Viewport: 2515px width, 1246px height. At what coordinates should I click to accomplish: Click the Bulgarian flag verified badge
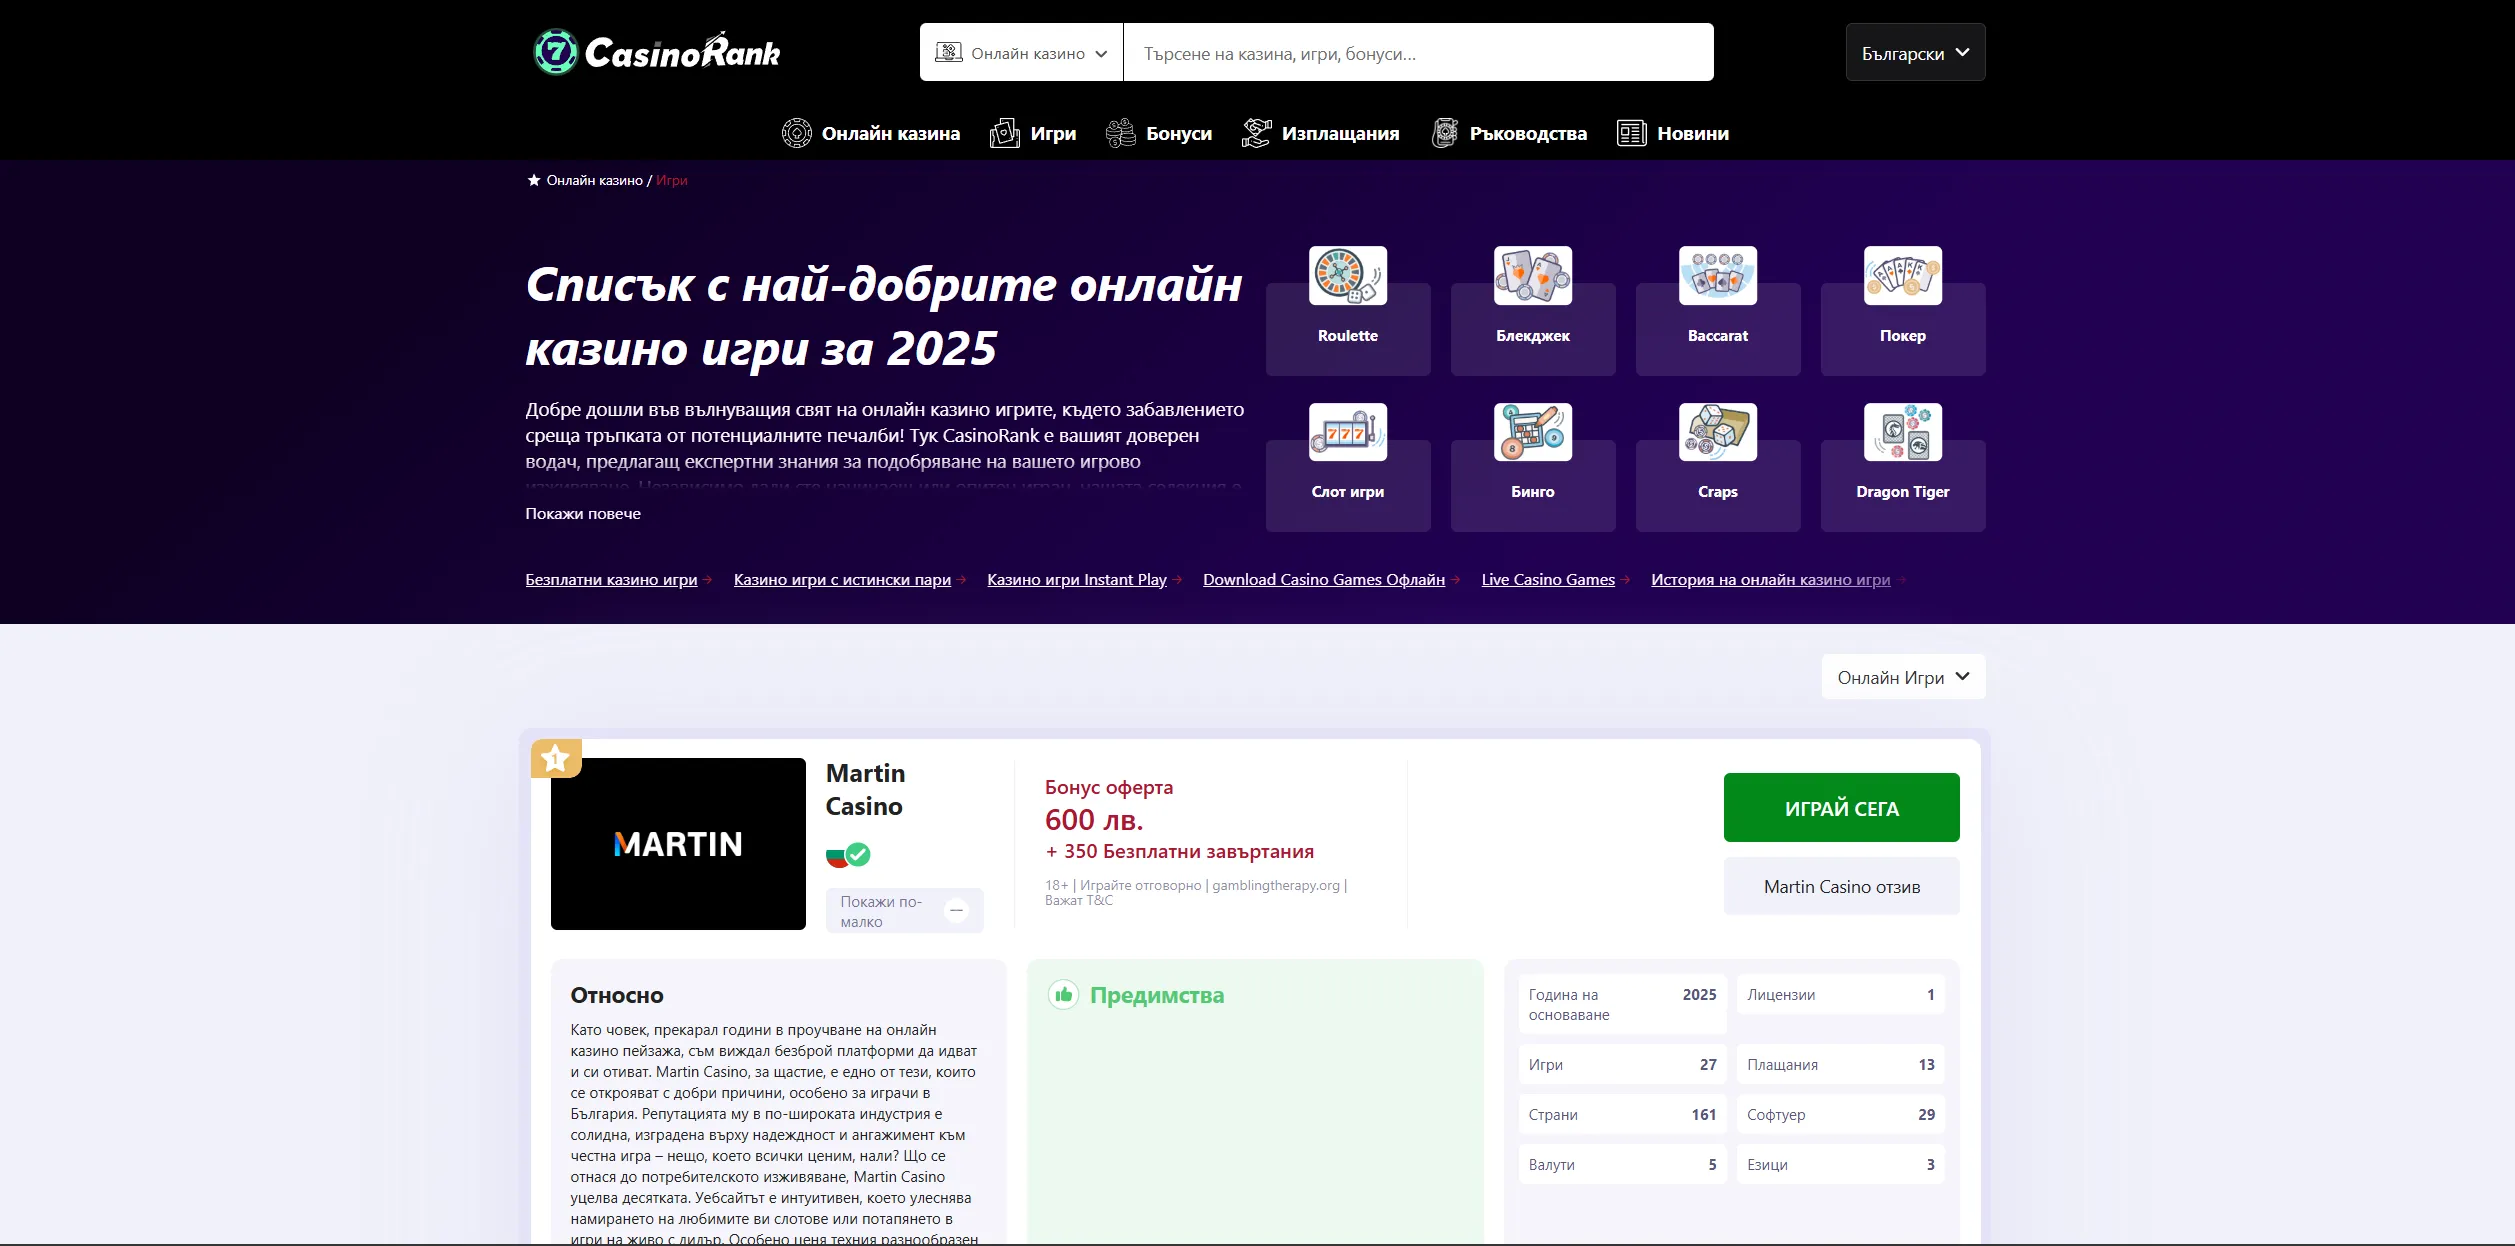(x=848, y=855)
